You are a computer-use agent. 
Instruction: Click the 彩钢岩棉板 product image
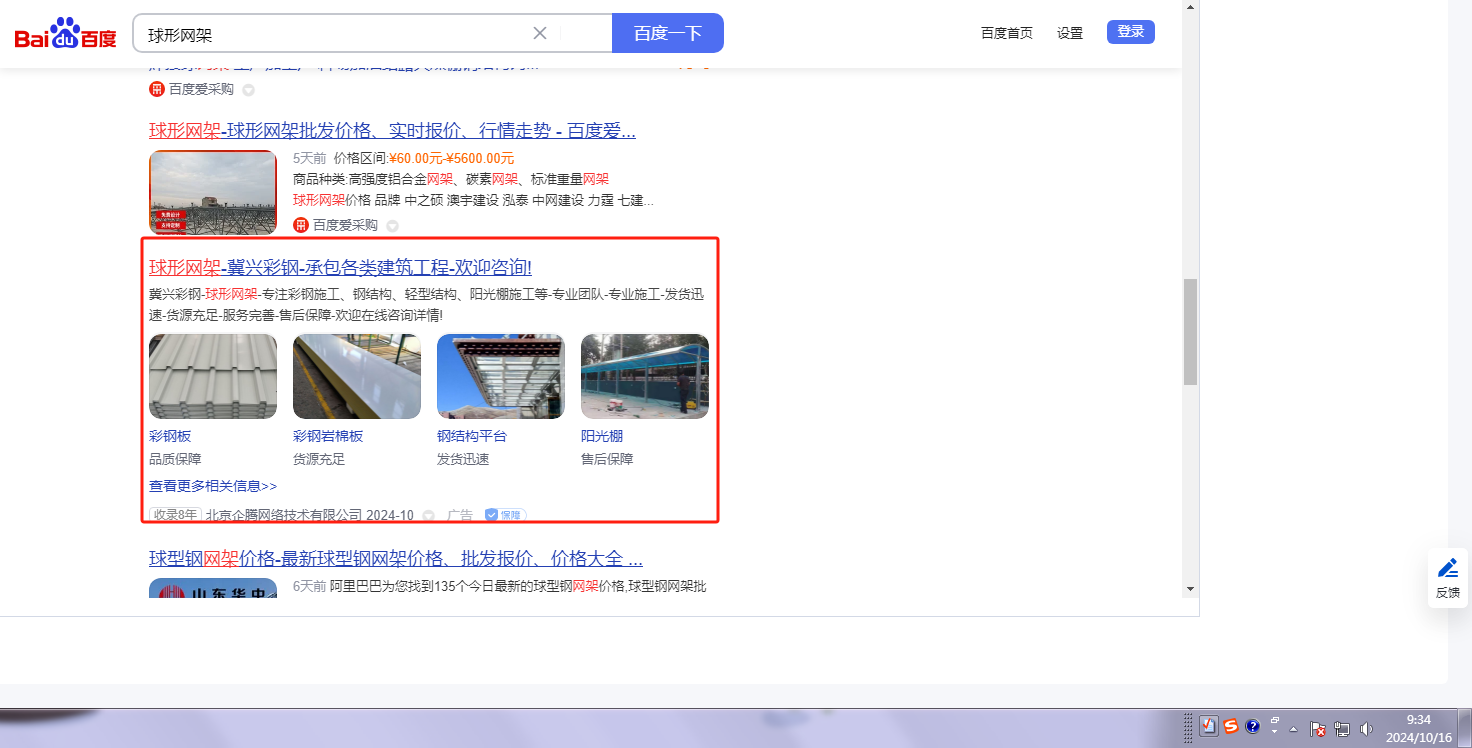(357, 376)
